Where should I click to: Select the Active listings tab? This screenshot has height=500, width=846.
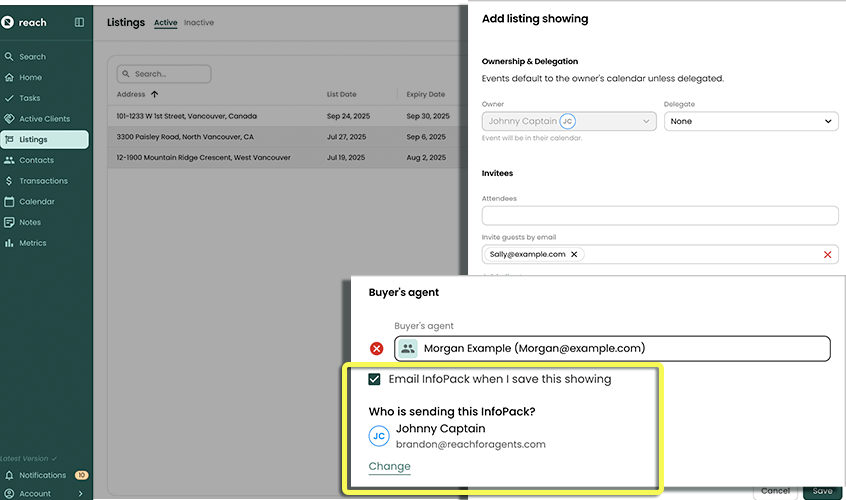(x=165, y=23)
